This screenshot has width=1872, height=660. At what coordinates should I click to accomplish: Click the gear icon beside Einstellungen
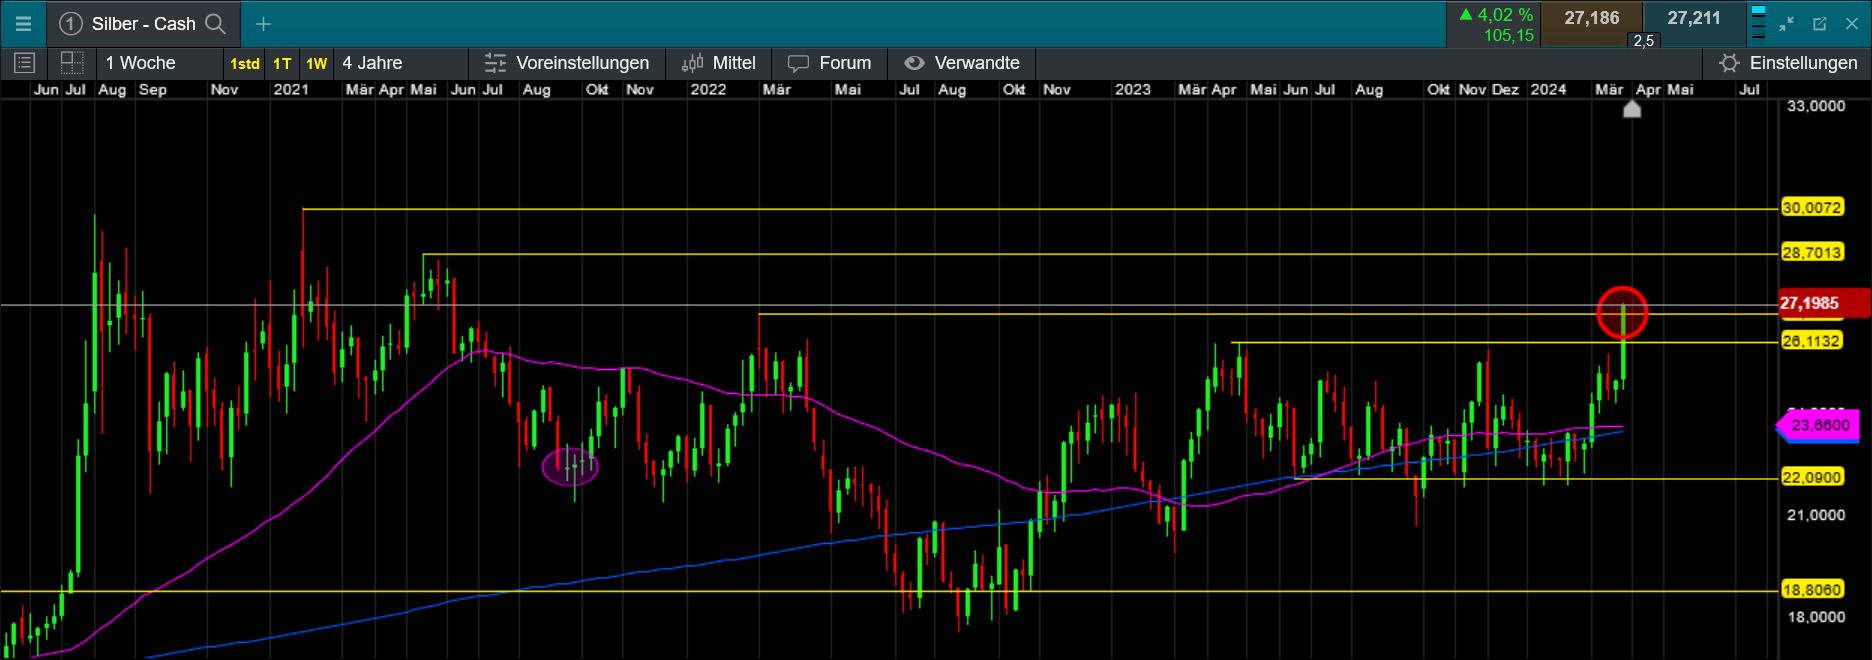click(x=1729, y=63)
